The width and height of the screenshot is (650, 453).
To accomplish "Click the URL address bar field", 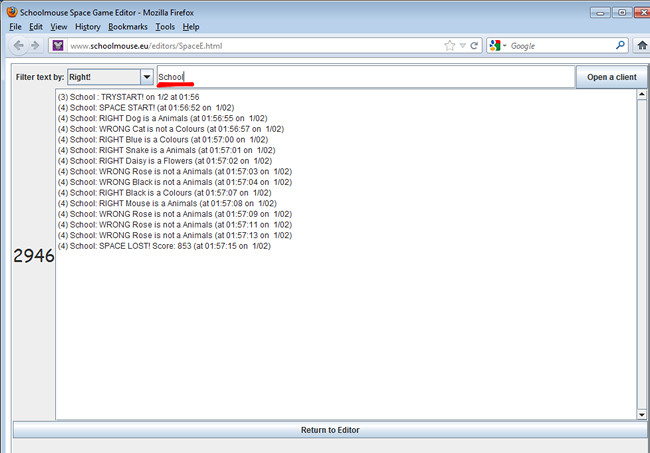I will (x=250, y=46).
